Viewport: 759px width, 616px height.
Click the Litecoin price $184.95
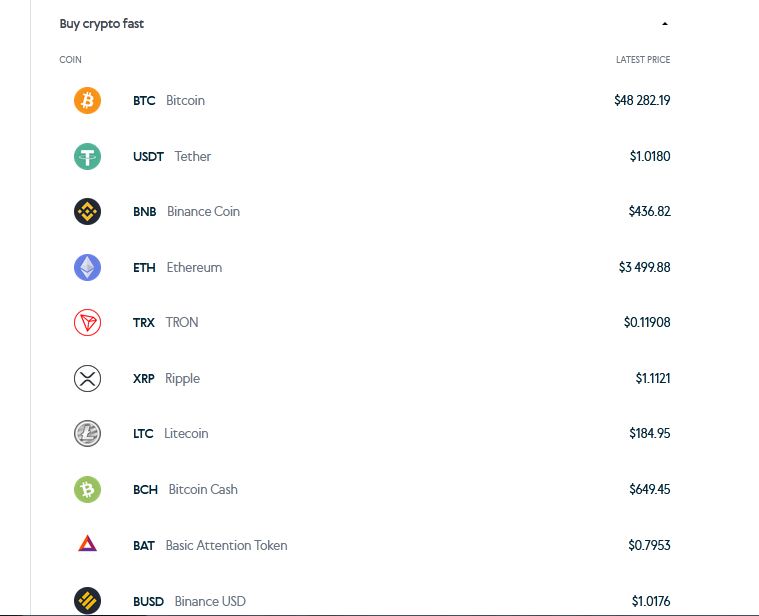[x=649, y=434]
